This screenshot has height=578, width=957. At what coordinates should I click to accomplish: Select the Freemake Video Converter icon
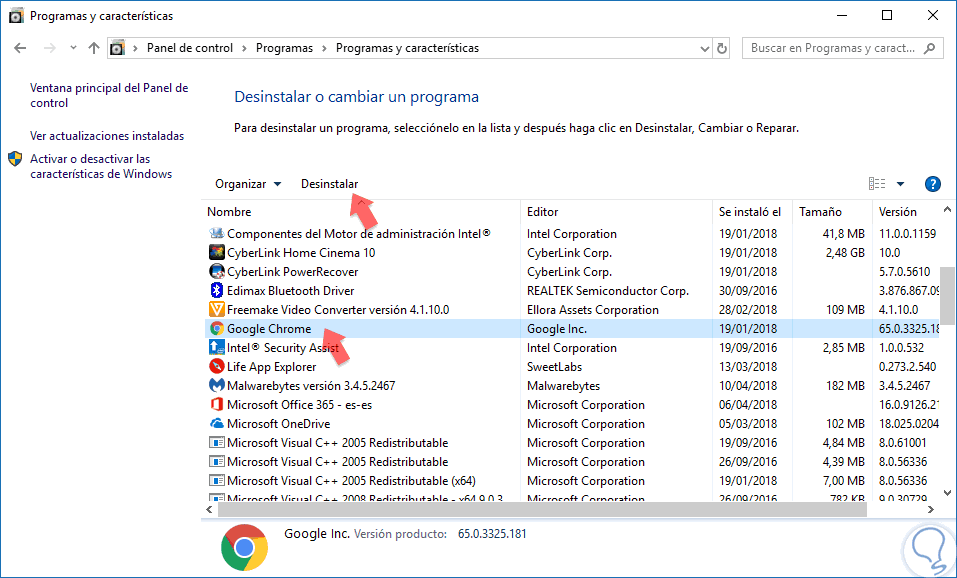[217, 309]
